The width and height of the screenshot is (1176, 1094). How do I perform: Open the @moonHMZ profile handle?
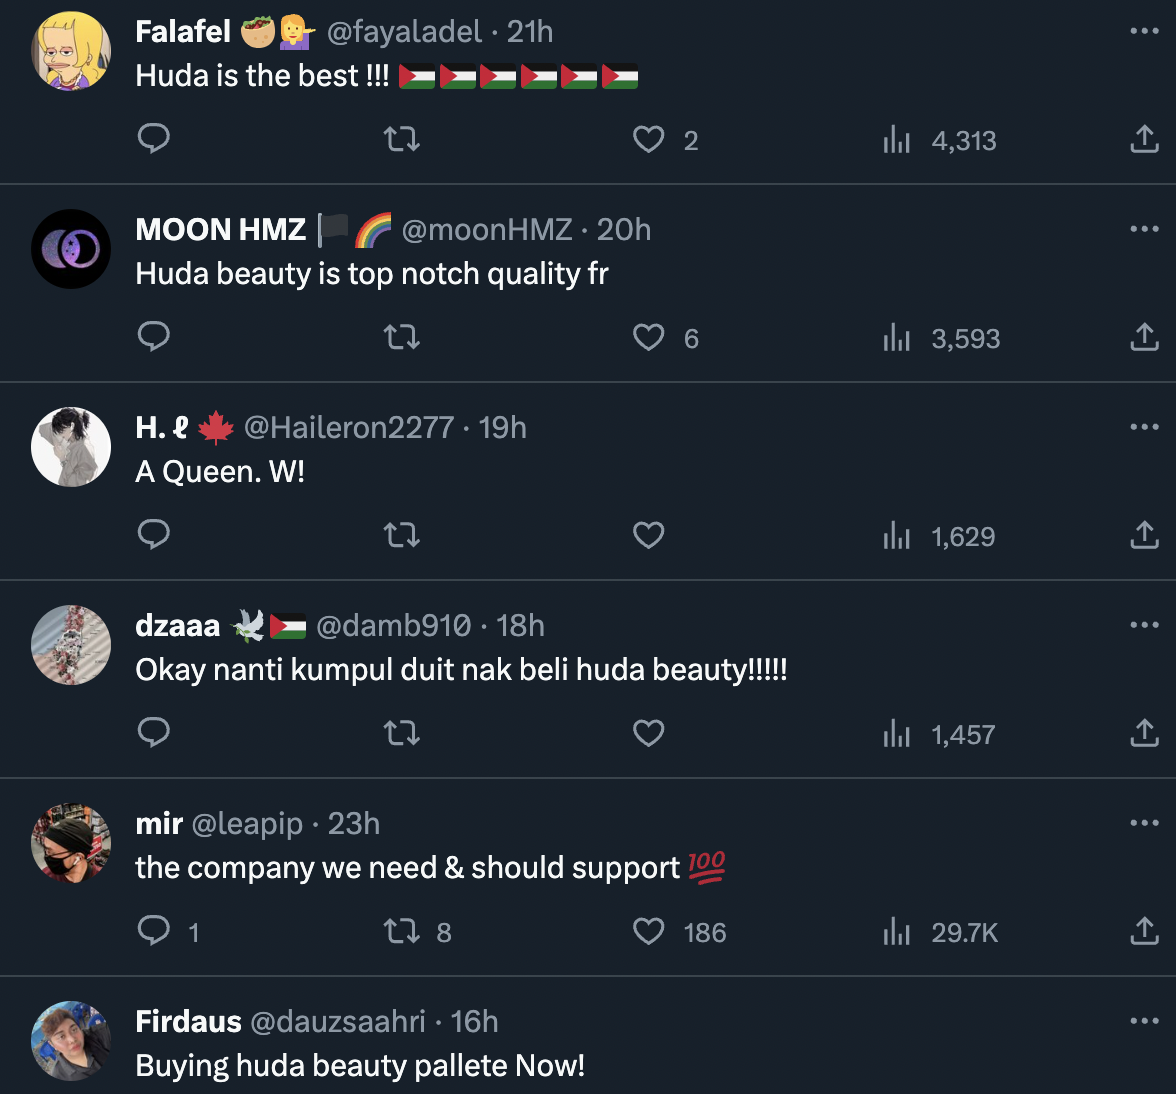[x=486, y=230]
